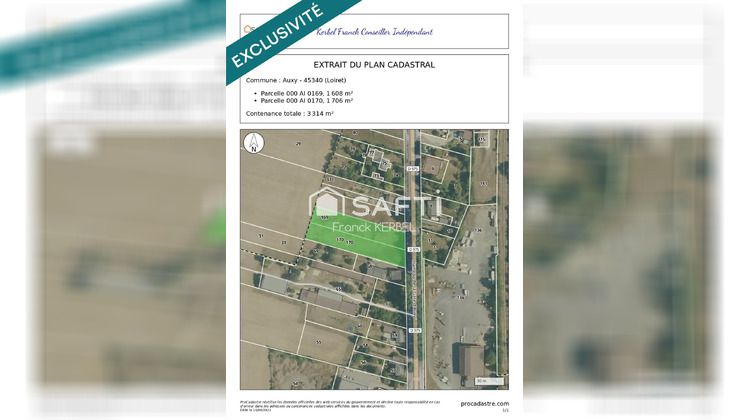Click the top D 975 road label
This screenshot has height=420, width=750.
tap(413, 169)
